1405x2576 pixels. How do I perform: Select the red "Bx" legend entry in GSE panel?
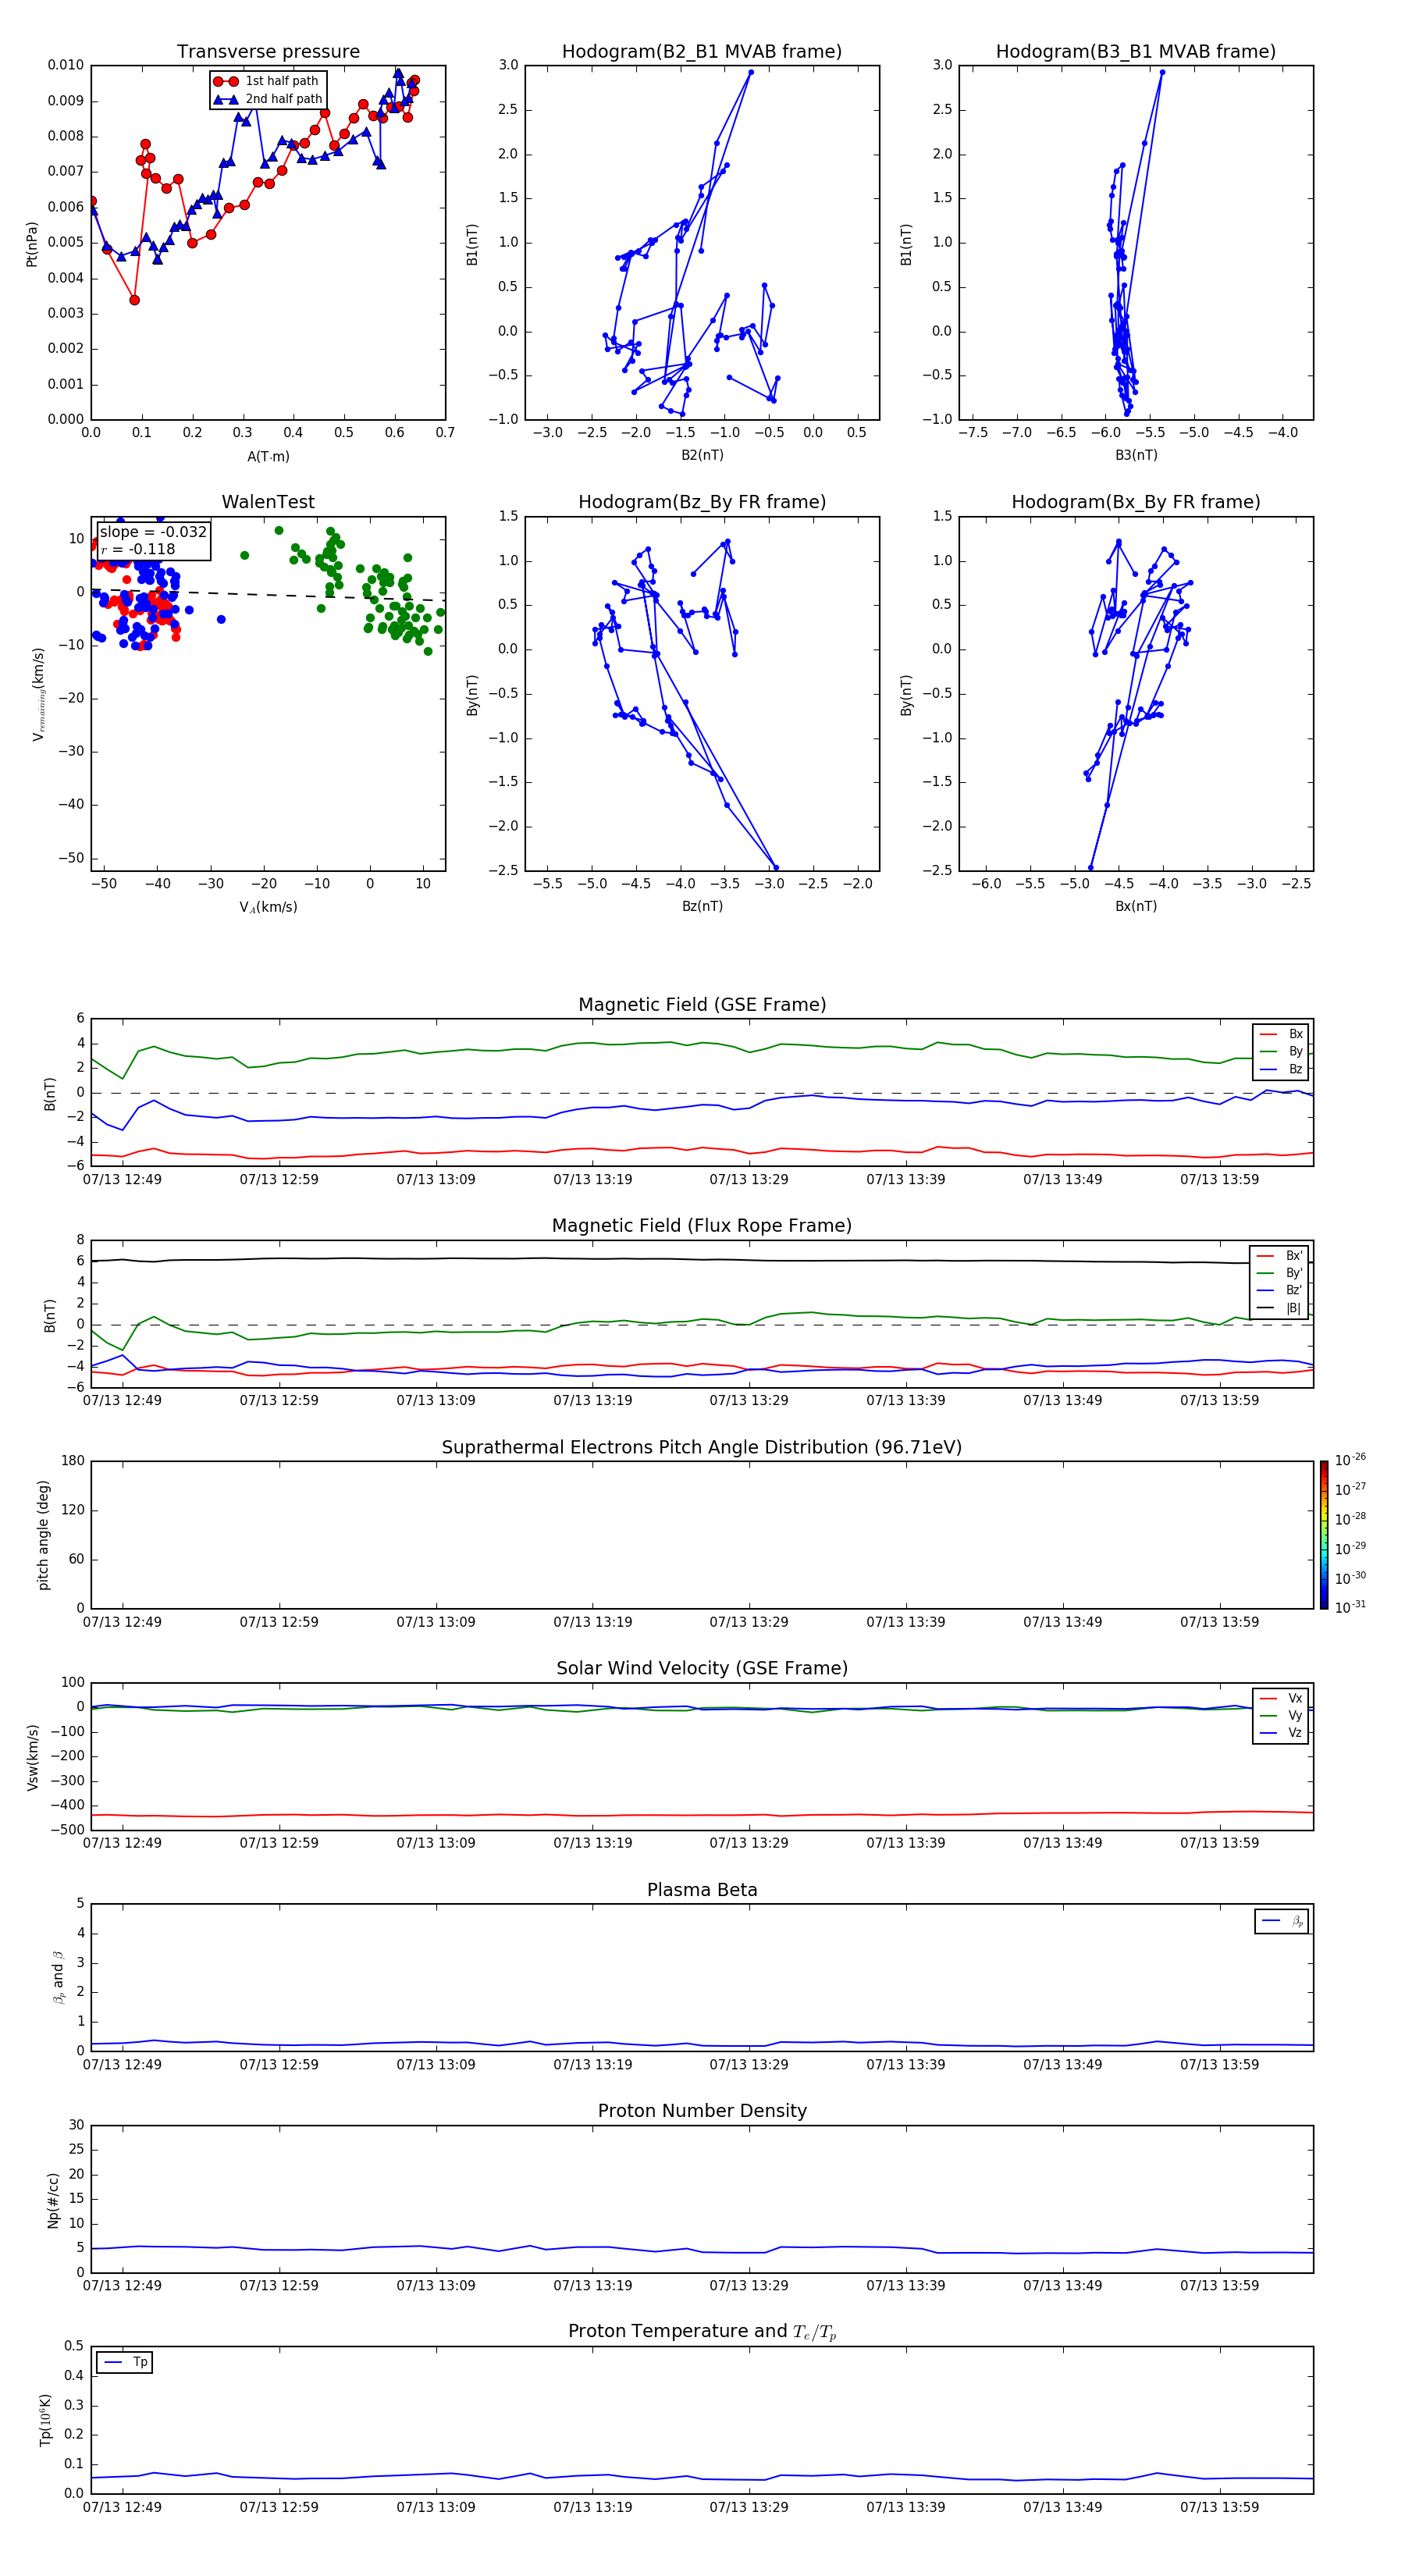(1281, 1034)
